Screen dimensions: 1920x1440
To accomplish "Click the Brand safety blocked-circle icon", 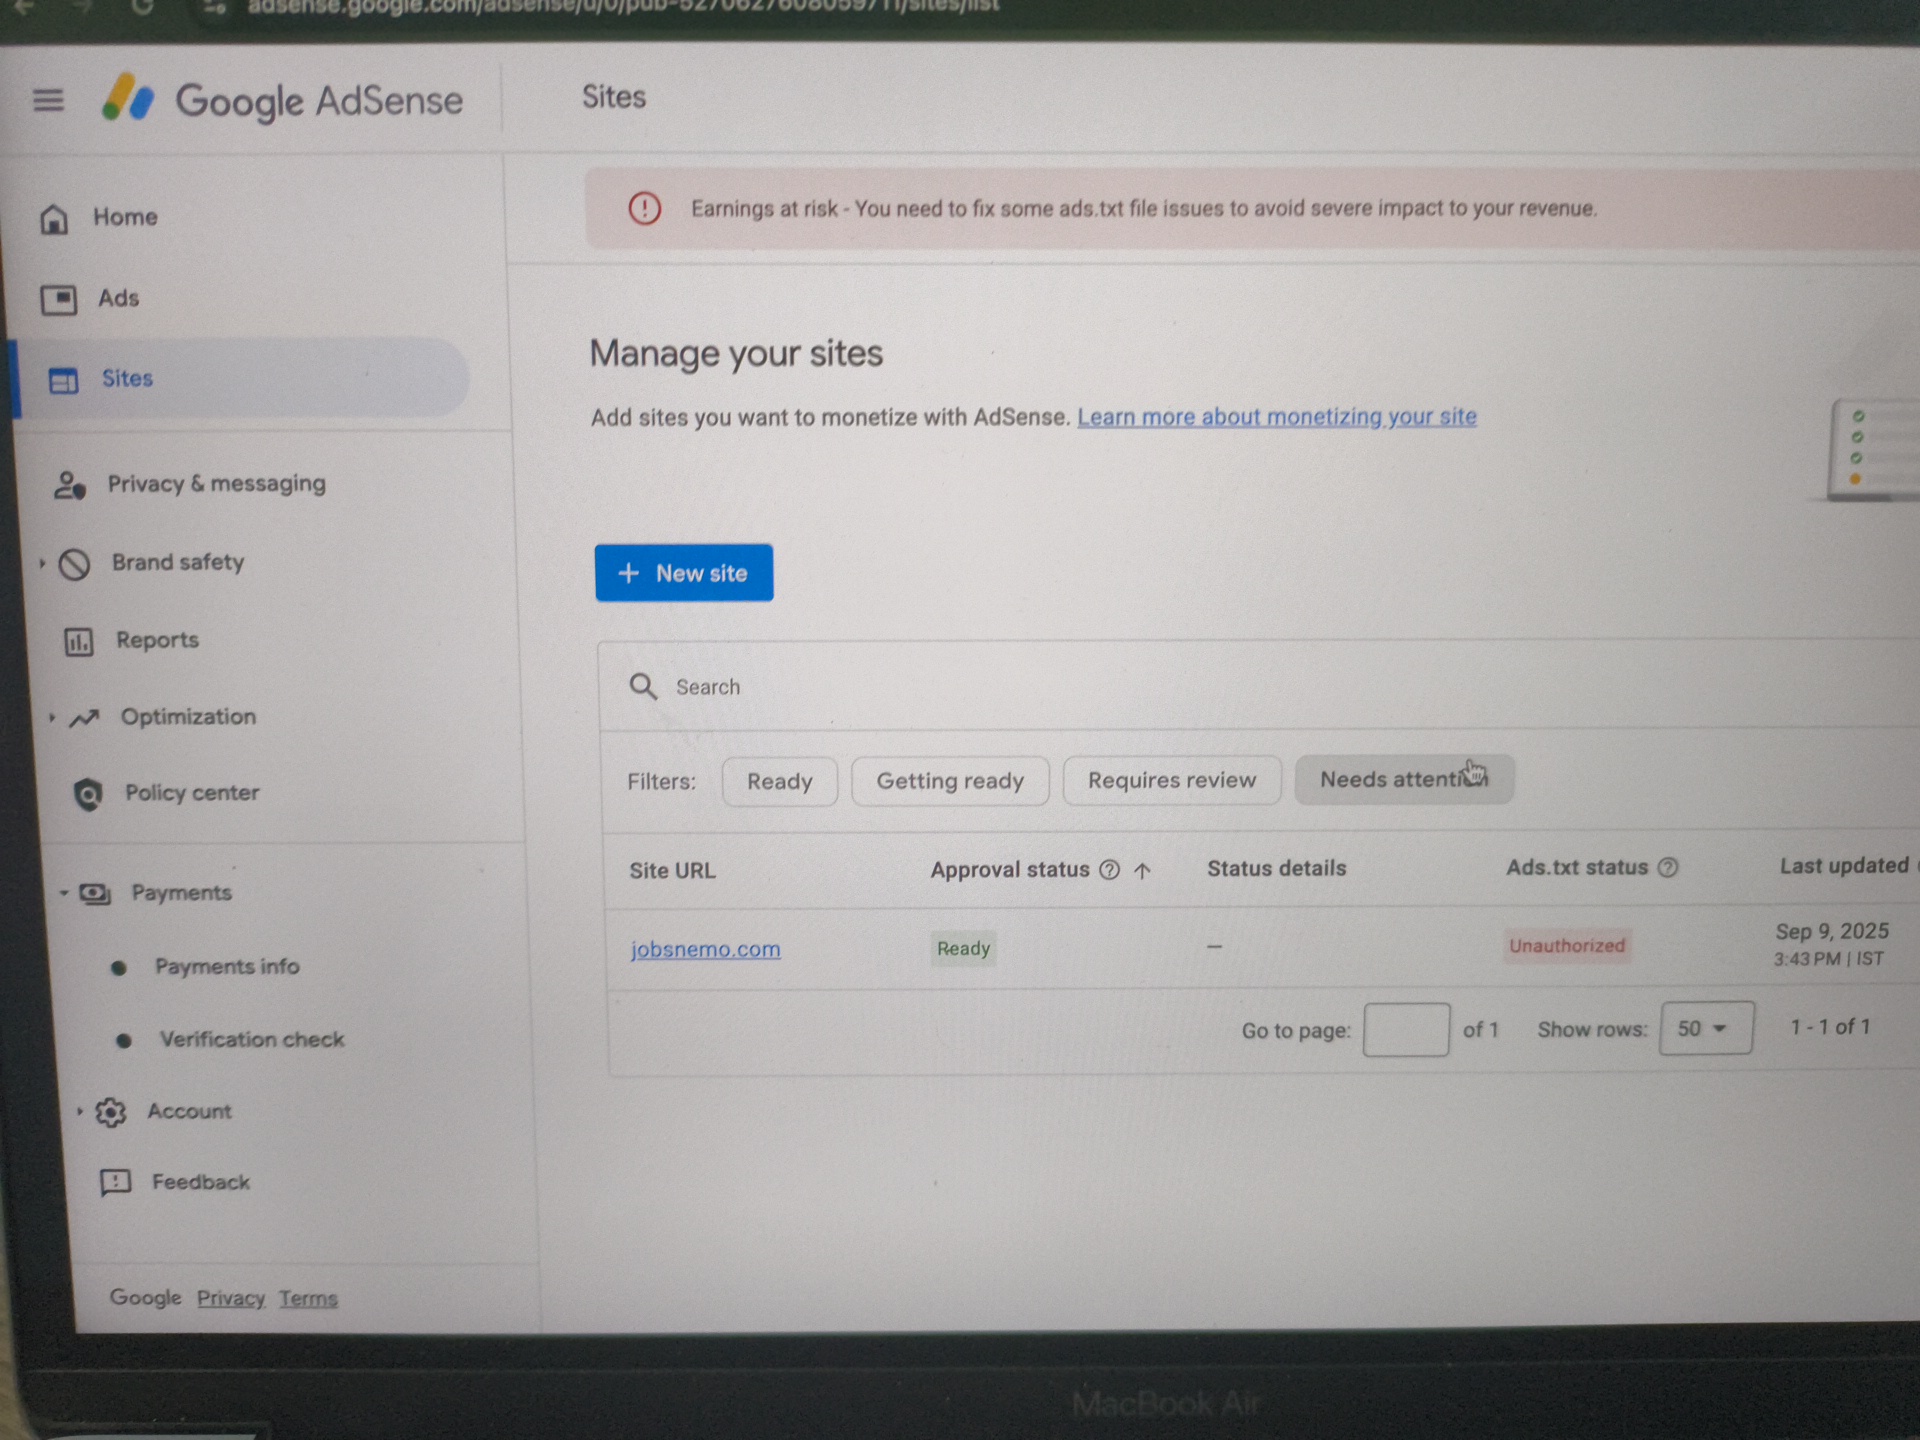I will (x=75, y=564).
